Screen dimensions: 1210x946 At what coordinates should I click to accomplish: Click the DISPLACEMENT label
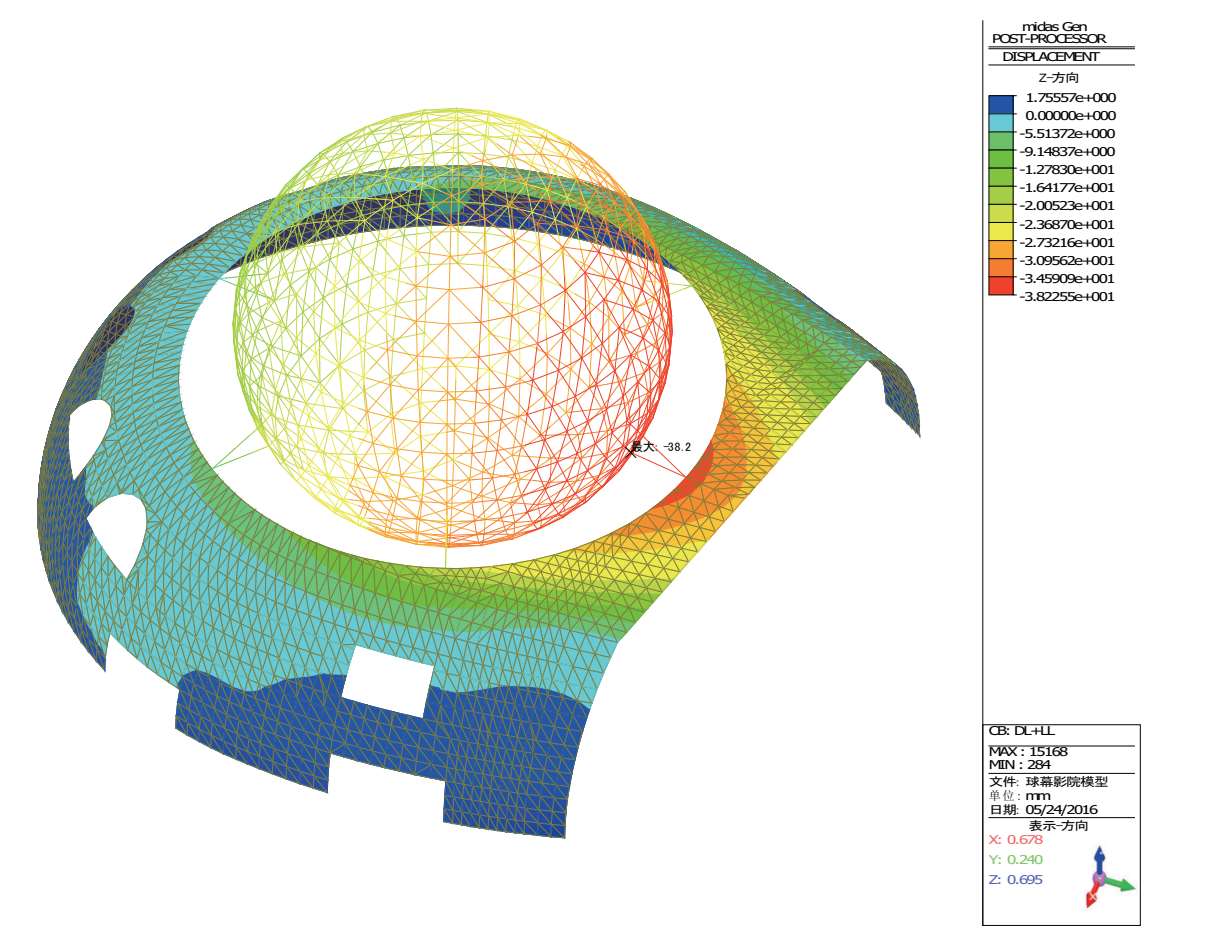tap(1052, 57)
